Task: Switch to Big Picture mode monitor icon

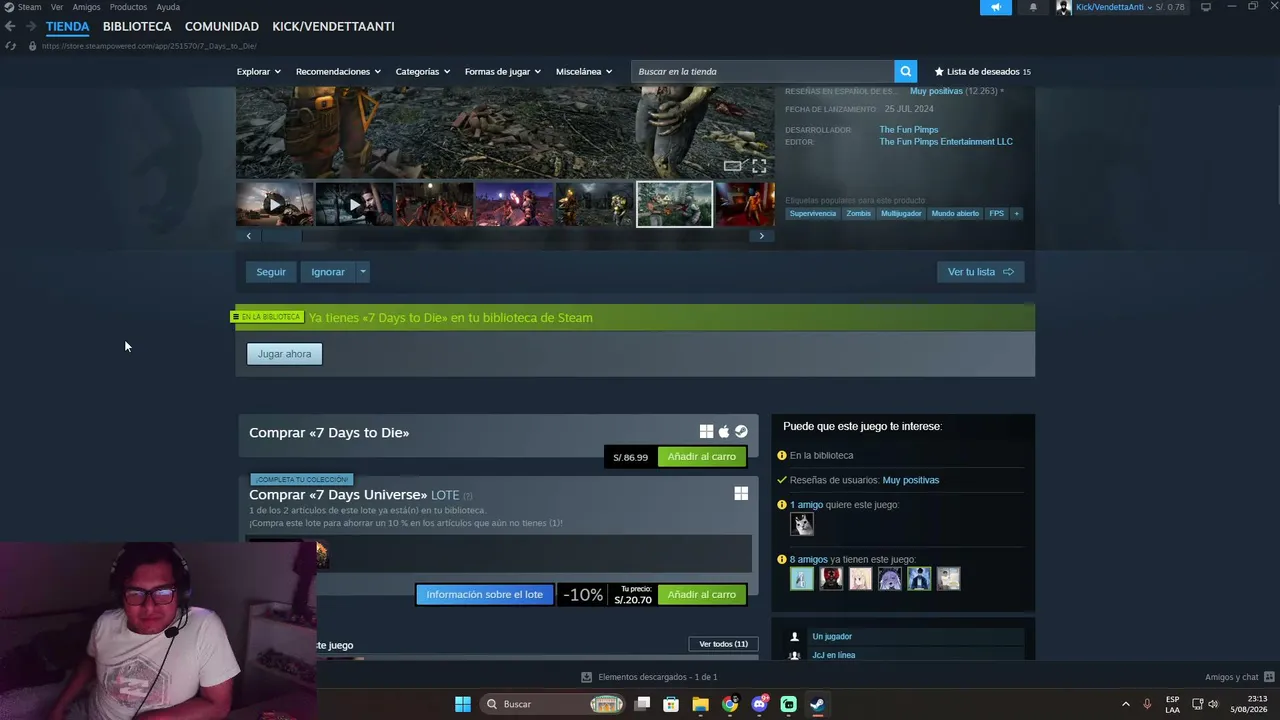Action: tap(1206, 7)
